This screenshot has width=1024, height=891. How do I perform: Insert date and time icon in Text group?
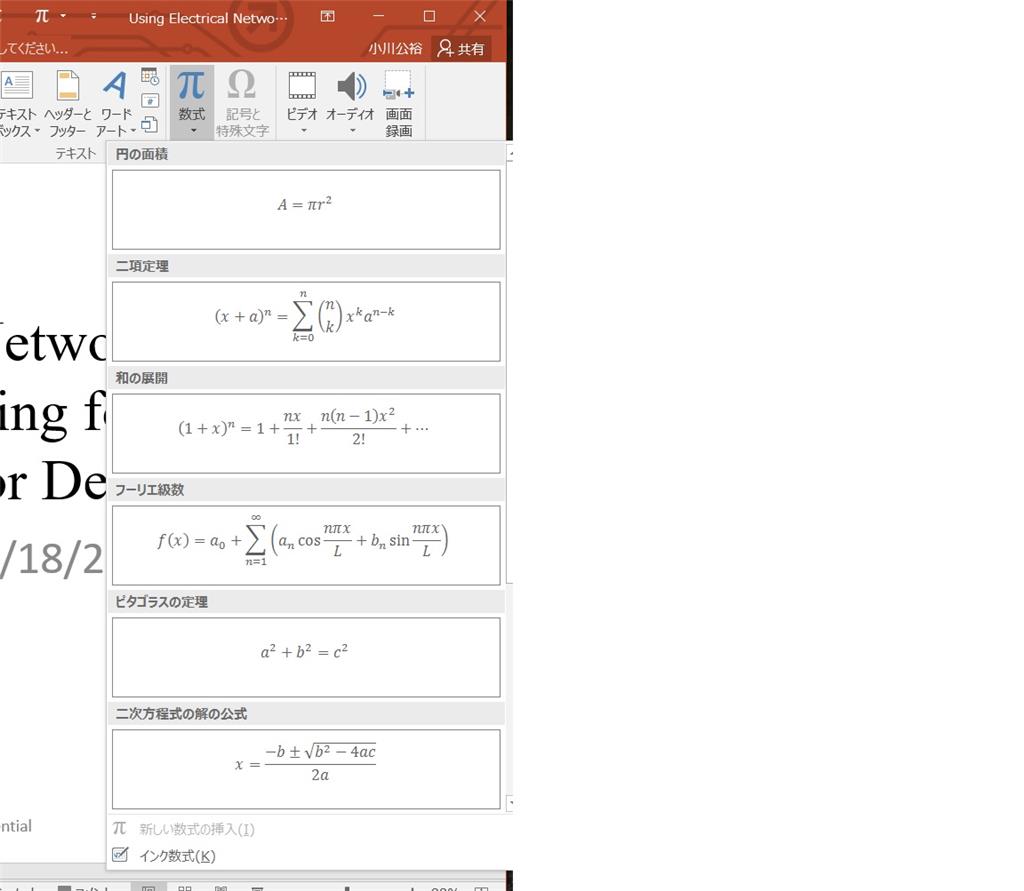tap(150, 77)
